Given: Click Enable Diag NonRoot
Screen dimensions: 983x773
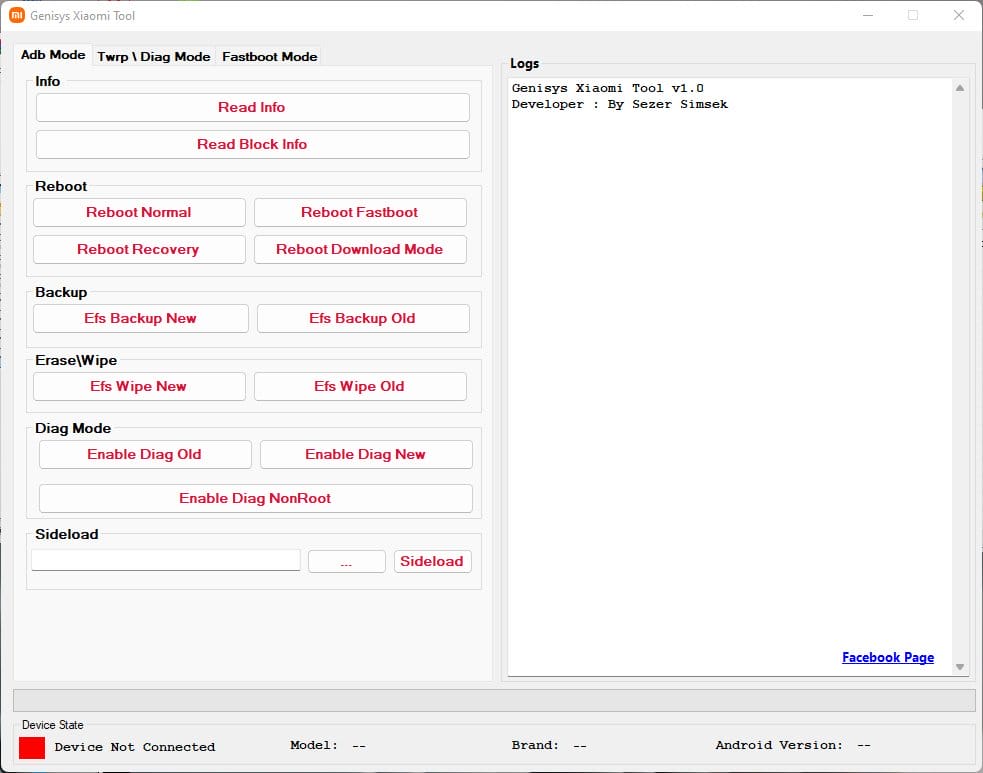Looking at the screenshot, I should tap(255, 498).
